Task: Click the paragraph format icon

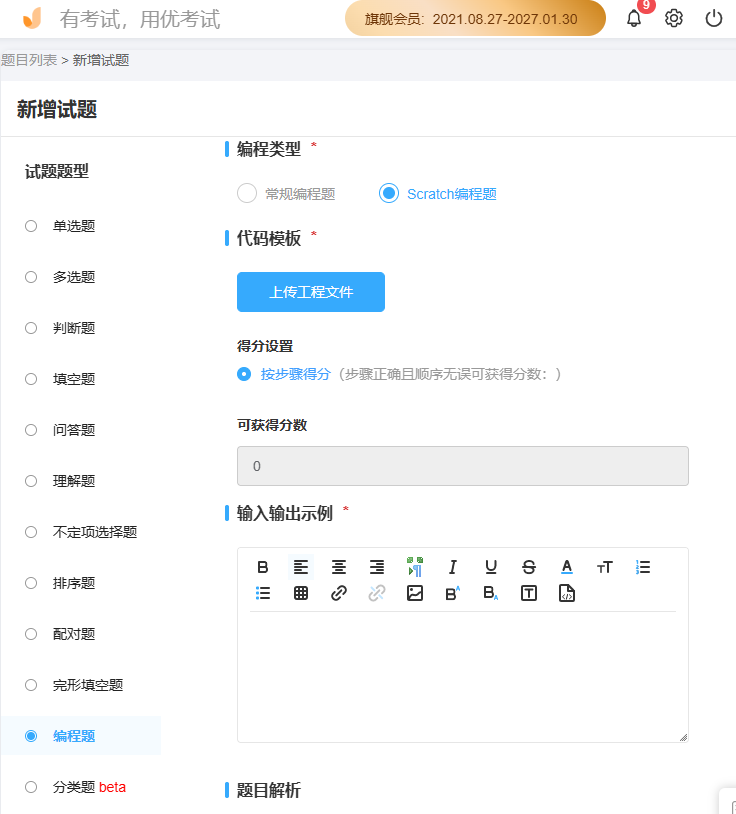Action: (x=415, y=567)
